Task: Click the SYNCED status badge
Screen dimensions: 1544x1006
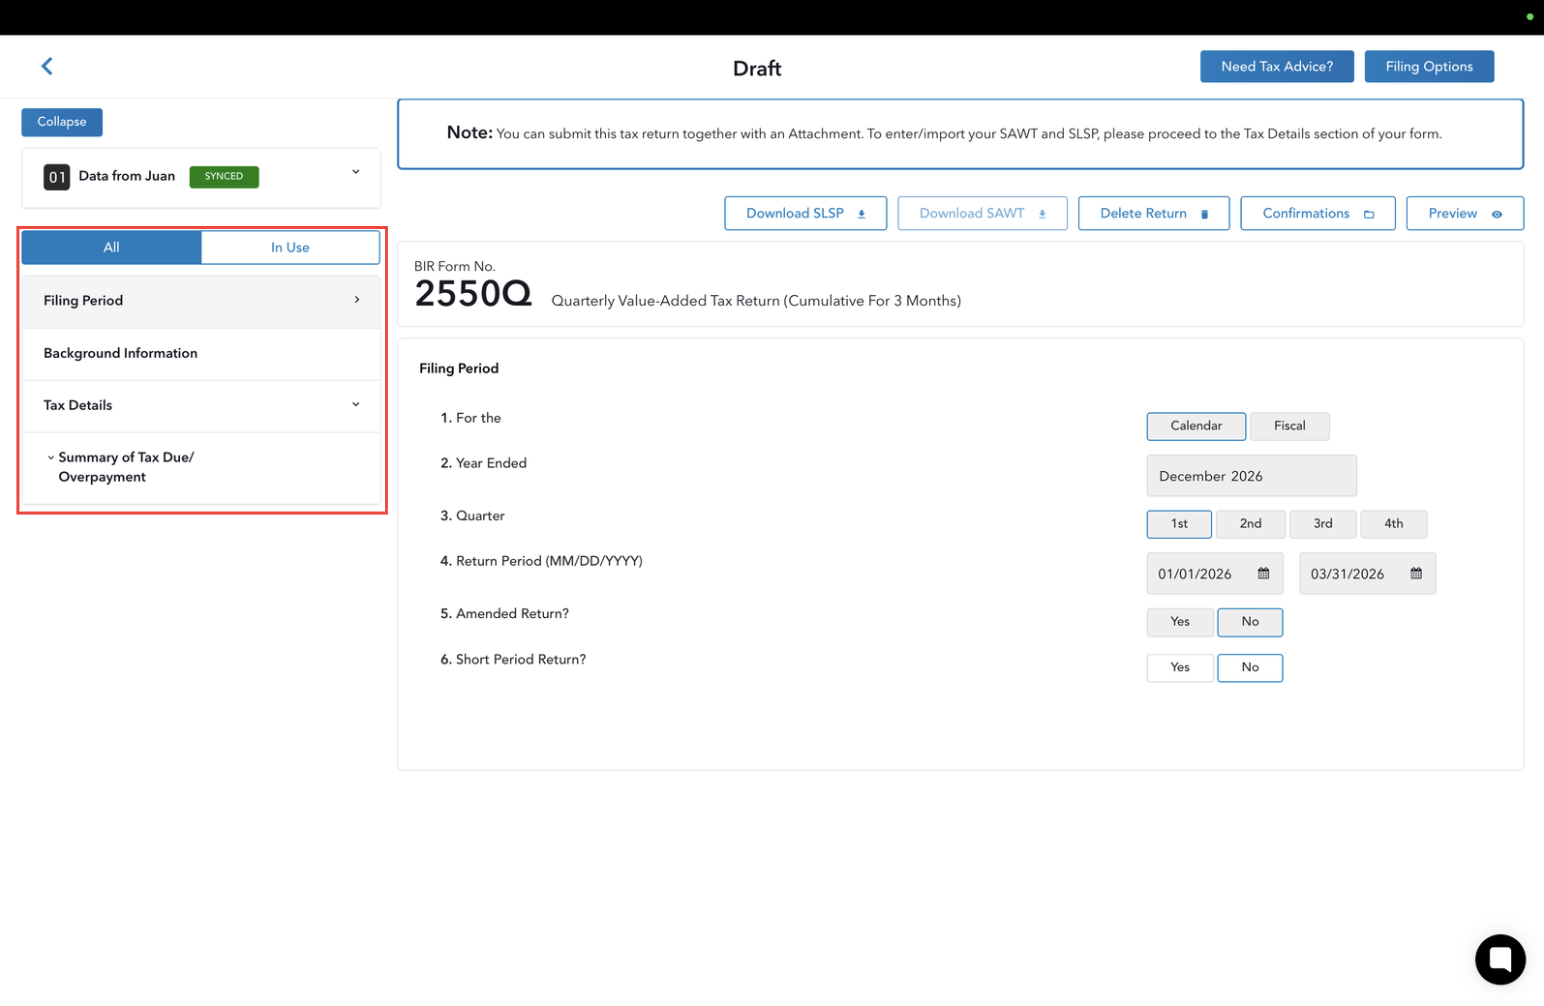Action: pyautogui.click(x=224, y=177)
